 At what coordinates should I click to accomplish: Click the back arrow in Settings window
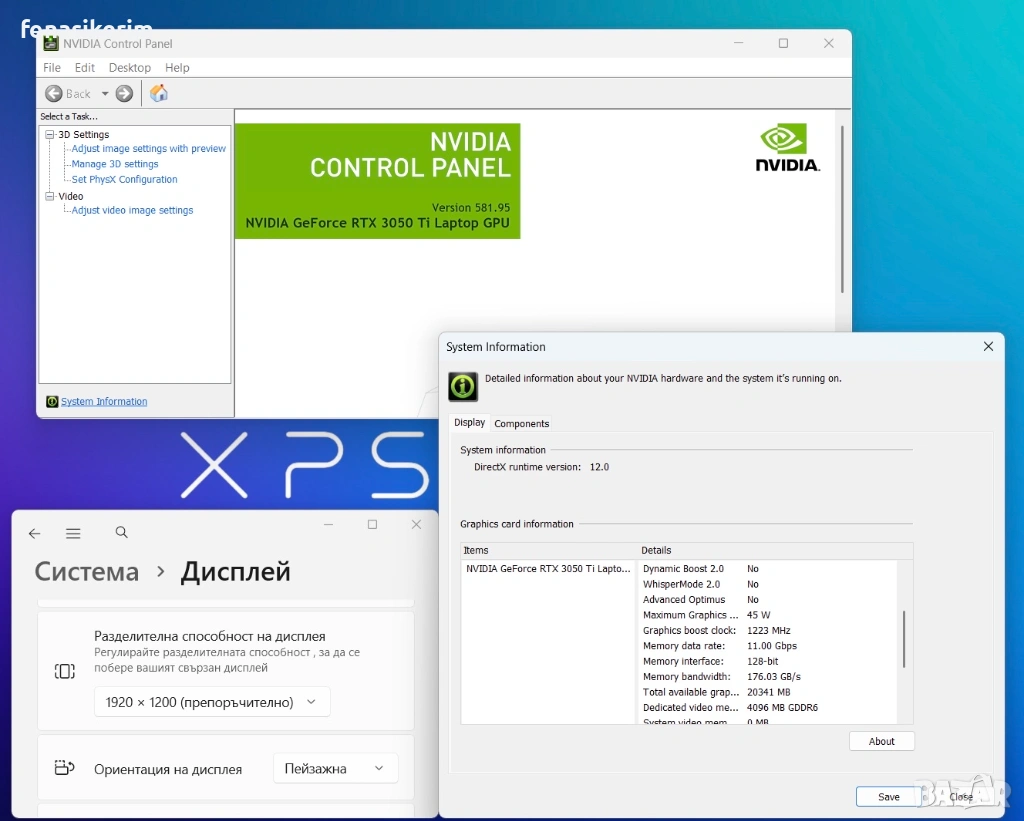coord(35,534)
